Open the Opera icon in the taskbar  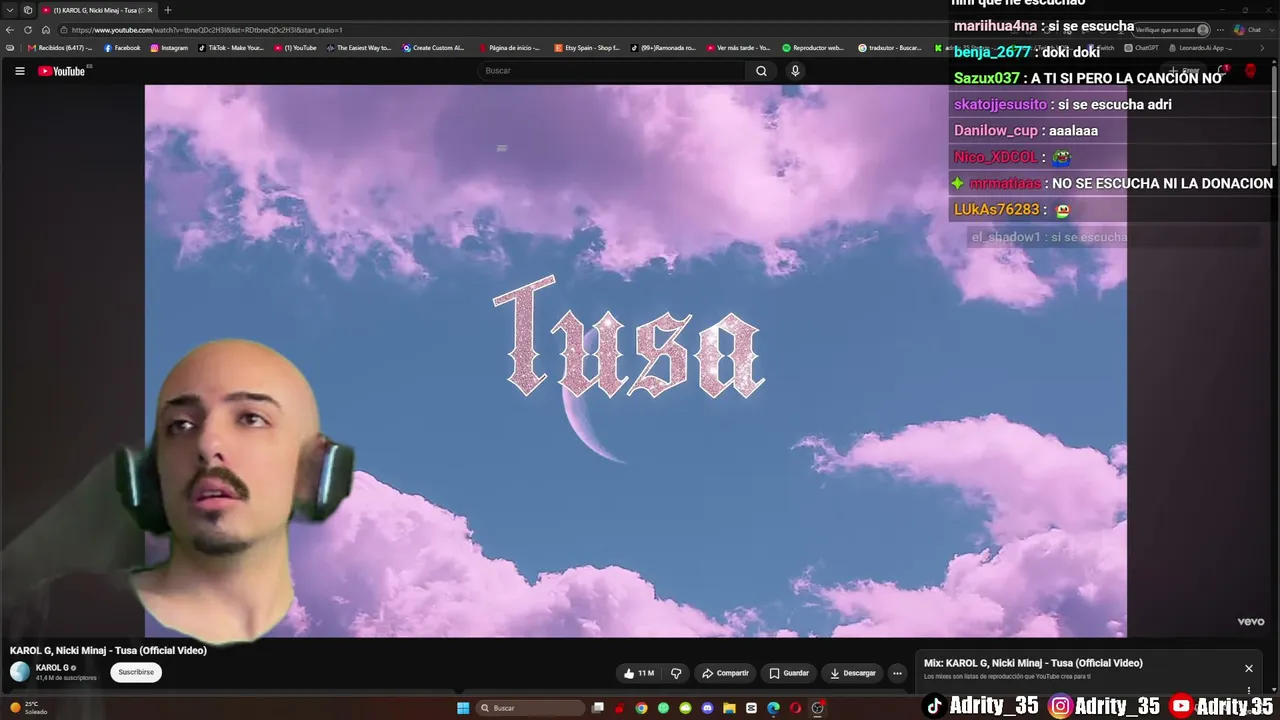coord(795,708)
